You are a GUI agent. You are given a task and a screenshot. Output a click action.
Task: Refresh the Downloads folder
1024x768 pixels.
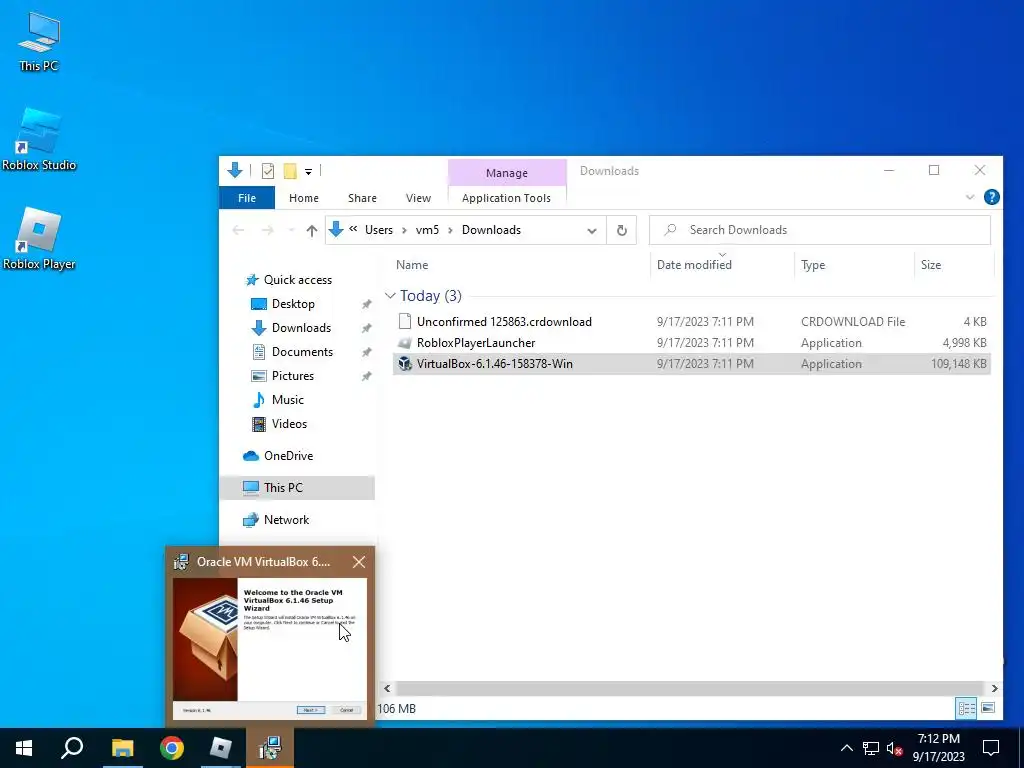(622, 230)
